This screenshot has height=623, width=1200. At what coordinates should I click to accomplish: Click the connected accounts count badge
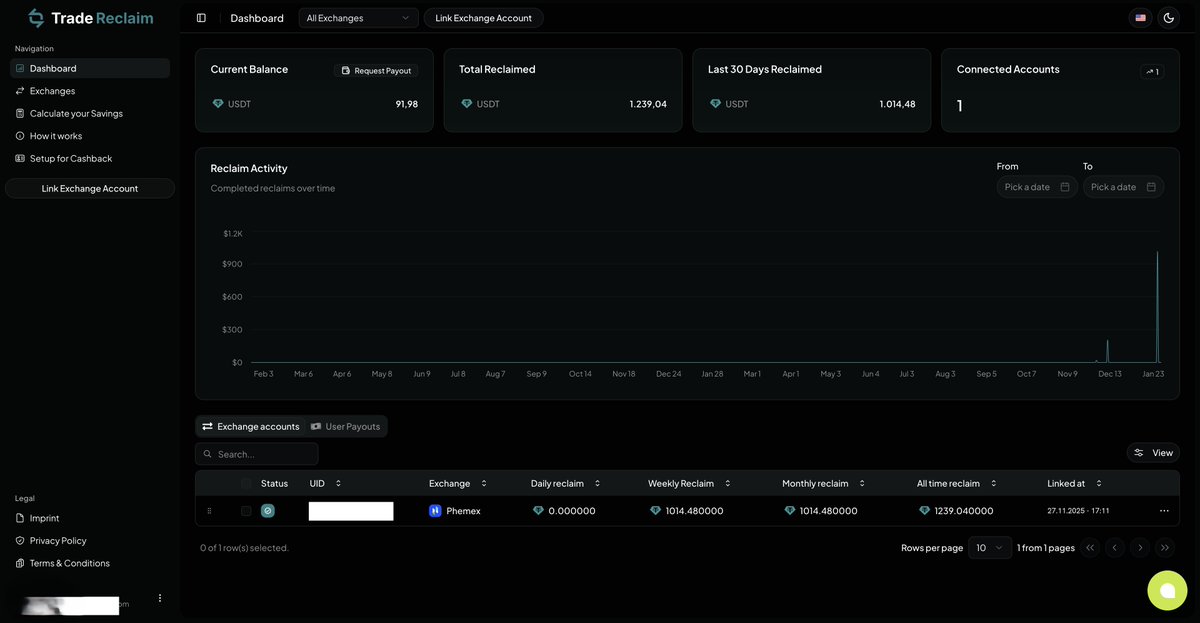pyautogui.click(x=1152, y=72)
